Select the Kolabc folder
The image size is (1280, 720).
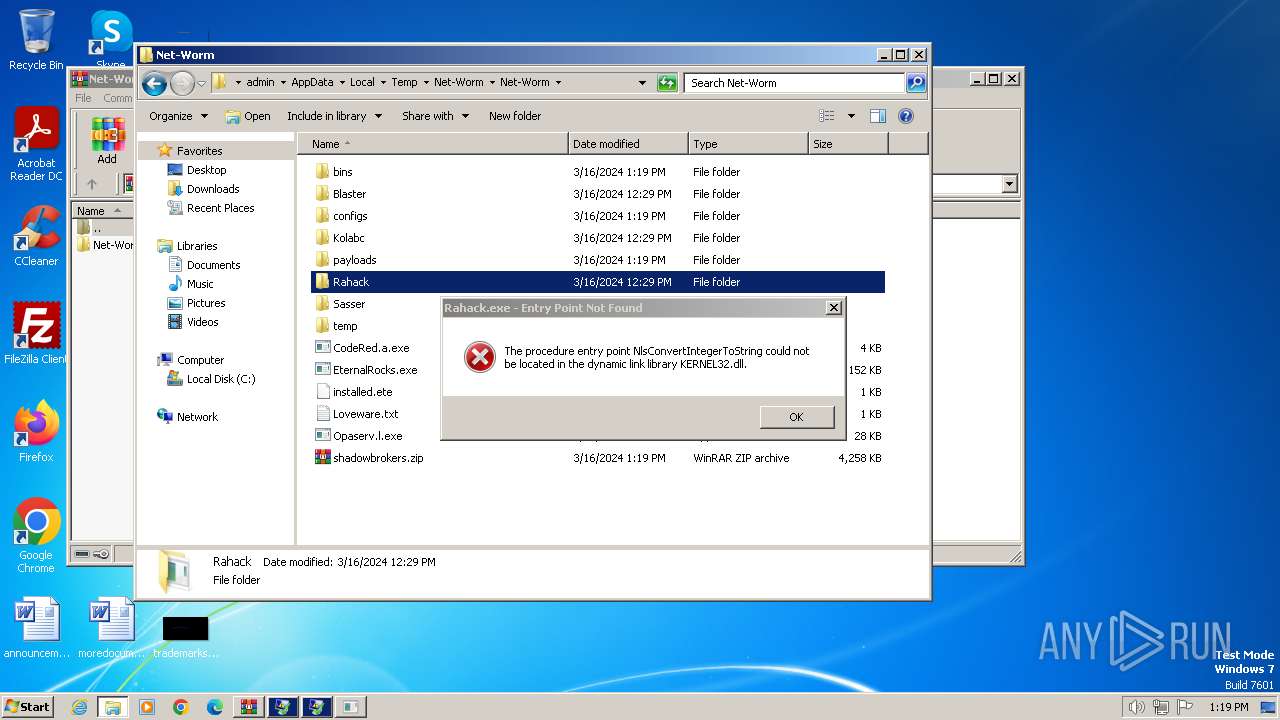pyautogui.click(x=598, y=238)
